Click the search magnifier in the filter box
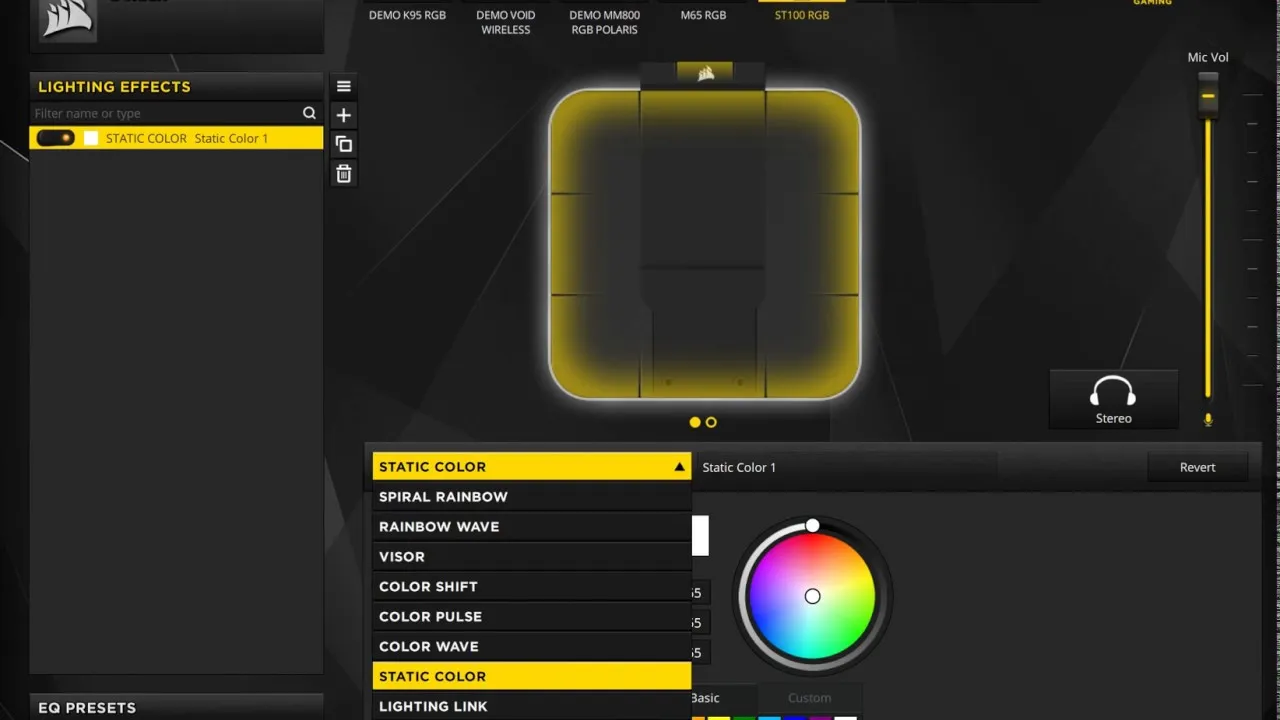 point(309,113)
